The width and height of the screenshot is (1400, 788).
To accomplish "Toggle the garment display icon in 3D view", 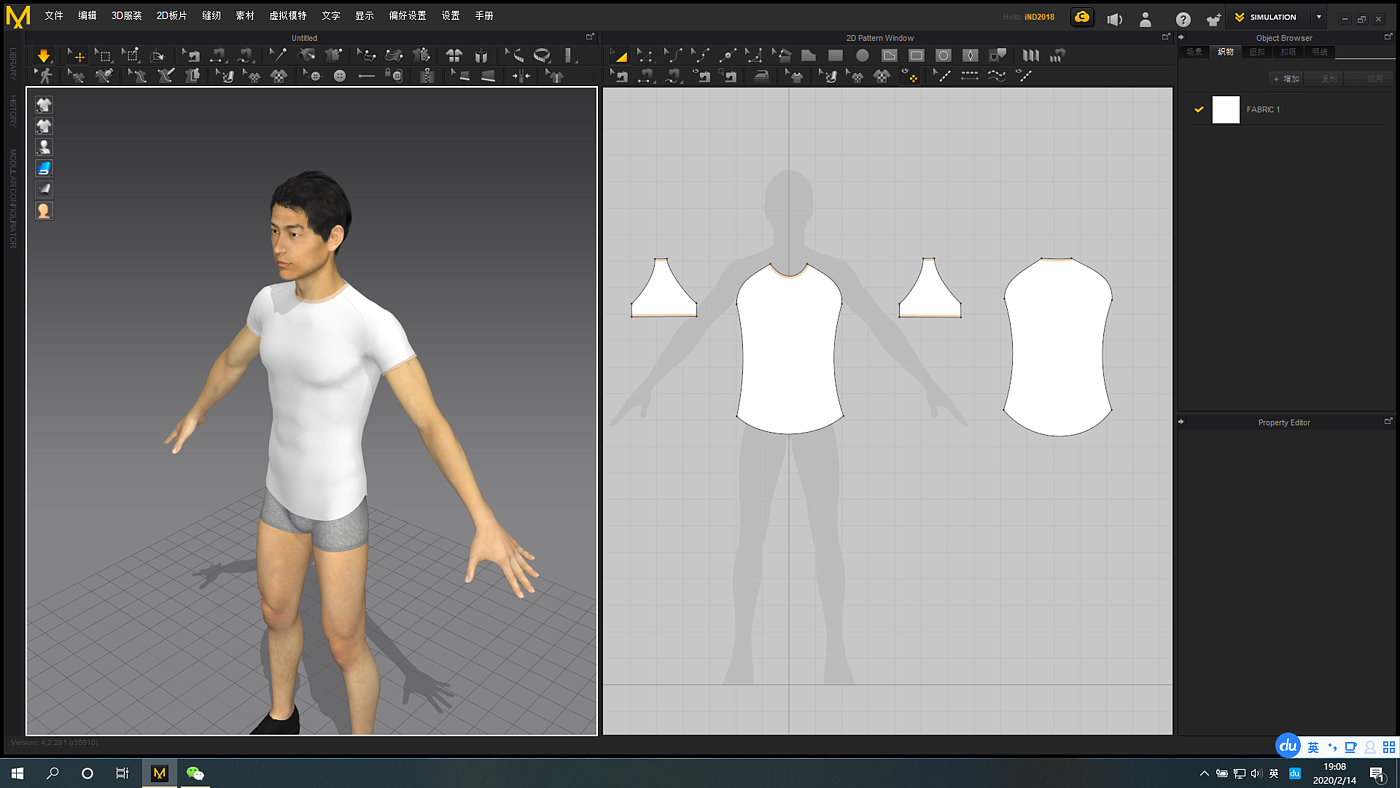I will point(44,104).
